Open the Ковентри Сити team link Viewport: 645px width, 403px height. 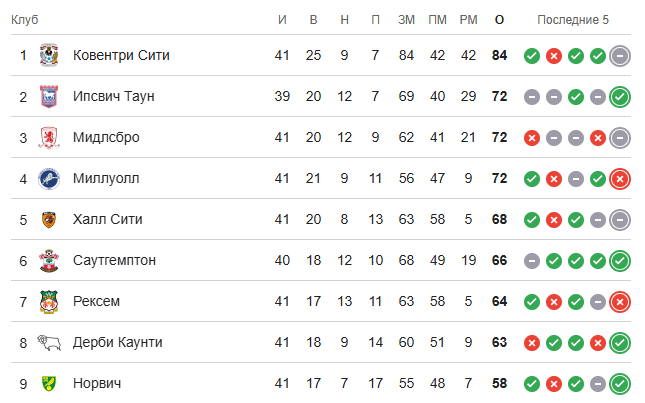pyautogui.click(x=121, y=55)
